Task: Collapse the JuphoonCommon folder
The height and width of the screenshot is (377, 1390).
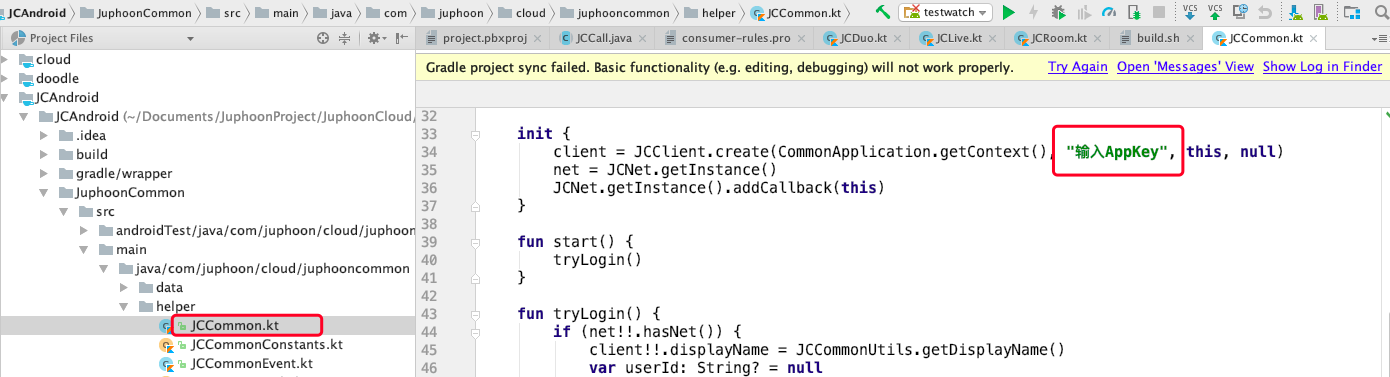Action: click(x=44, y=192)
